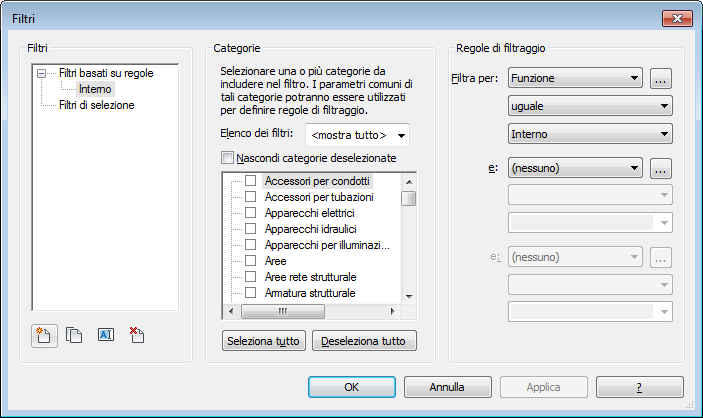Click the category list vertical scrollbar down arrow
Image resolution: width=703 pixels, height=418 pixels.
point(408,296)
